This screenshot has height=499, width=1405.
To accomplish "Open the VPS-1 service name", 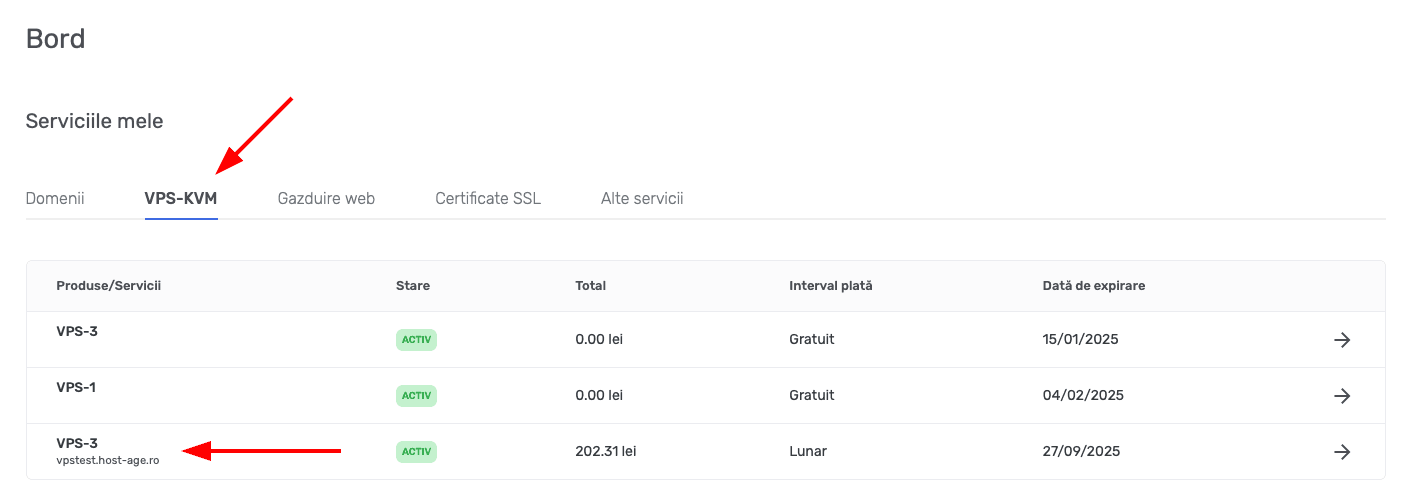I will (x=76, y=387).
